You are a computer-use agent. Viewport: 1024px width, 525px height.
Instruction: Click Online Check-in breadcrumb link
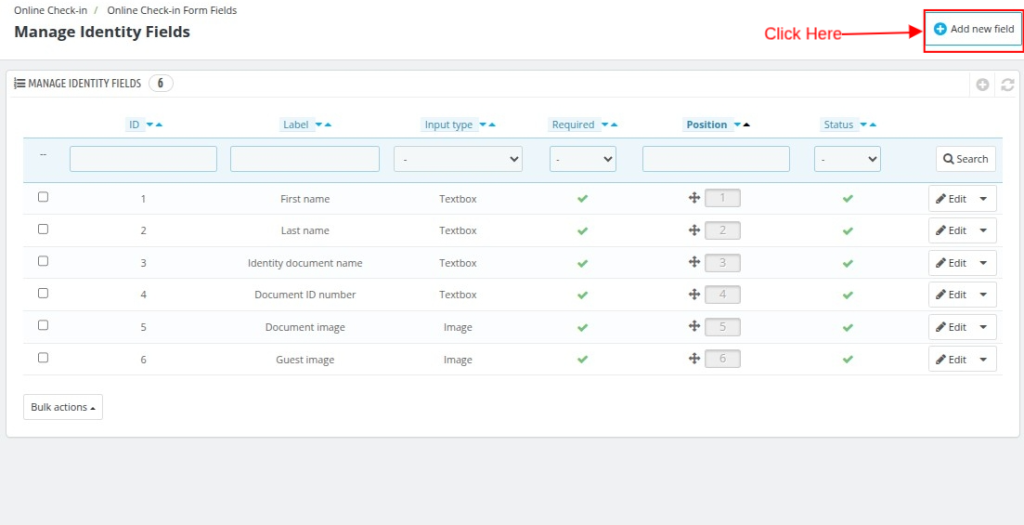(x=50, y=10)
